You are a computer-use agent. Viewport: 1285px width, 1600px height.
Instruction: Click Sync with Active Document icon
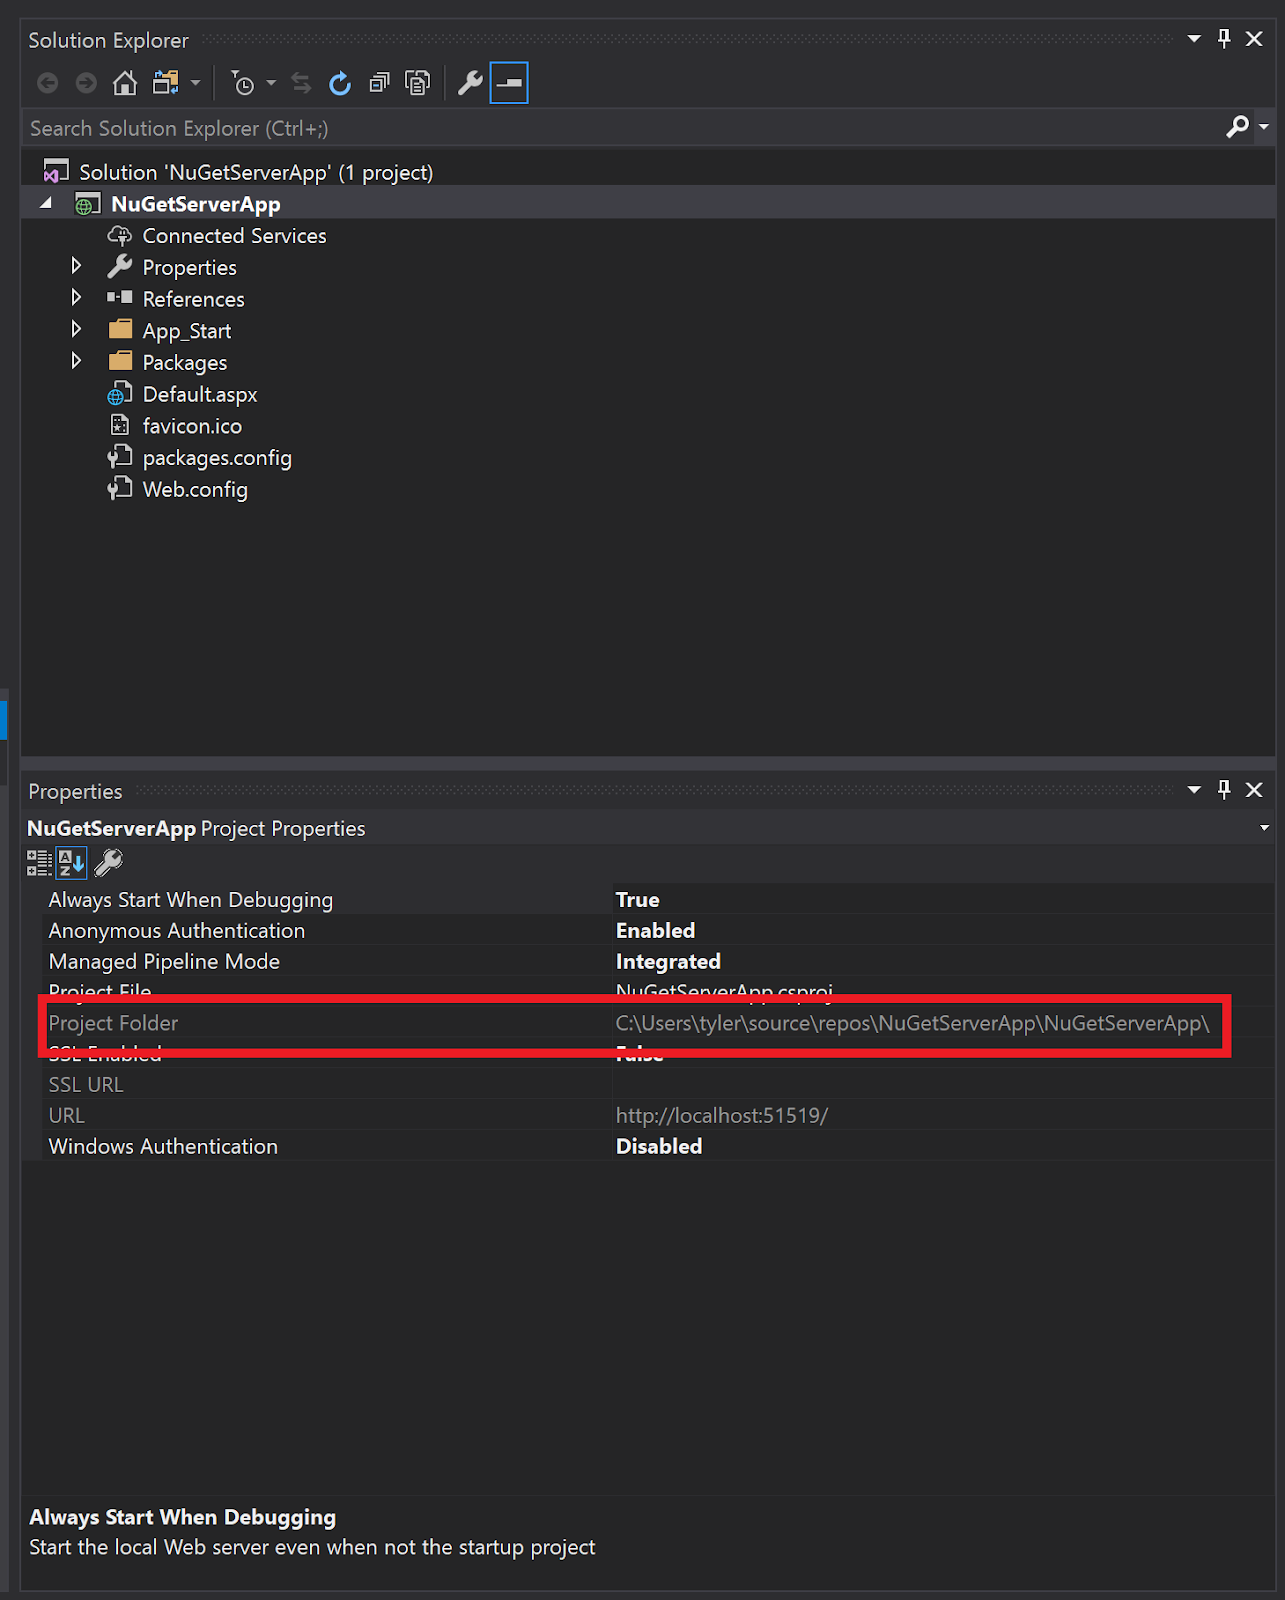[x=301, y=83]
